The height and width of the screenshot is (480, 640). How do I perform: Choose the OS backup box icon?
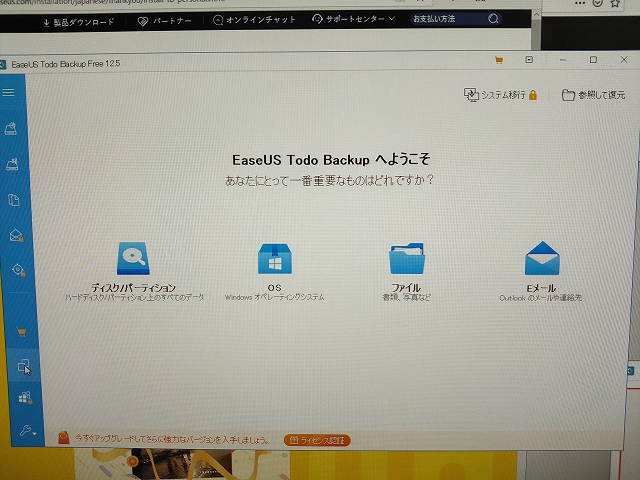(275, 259)
